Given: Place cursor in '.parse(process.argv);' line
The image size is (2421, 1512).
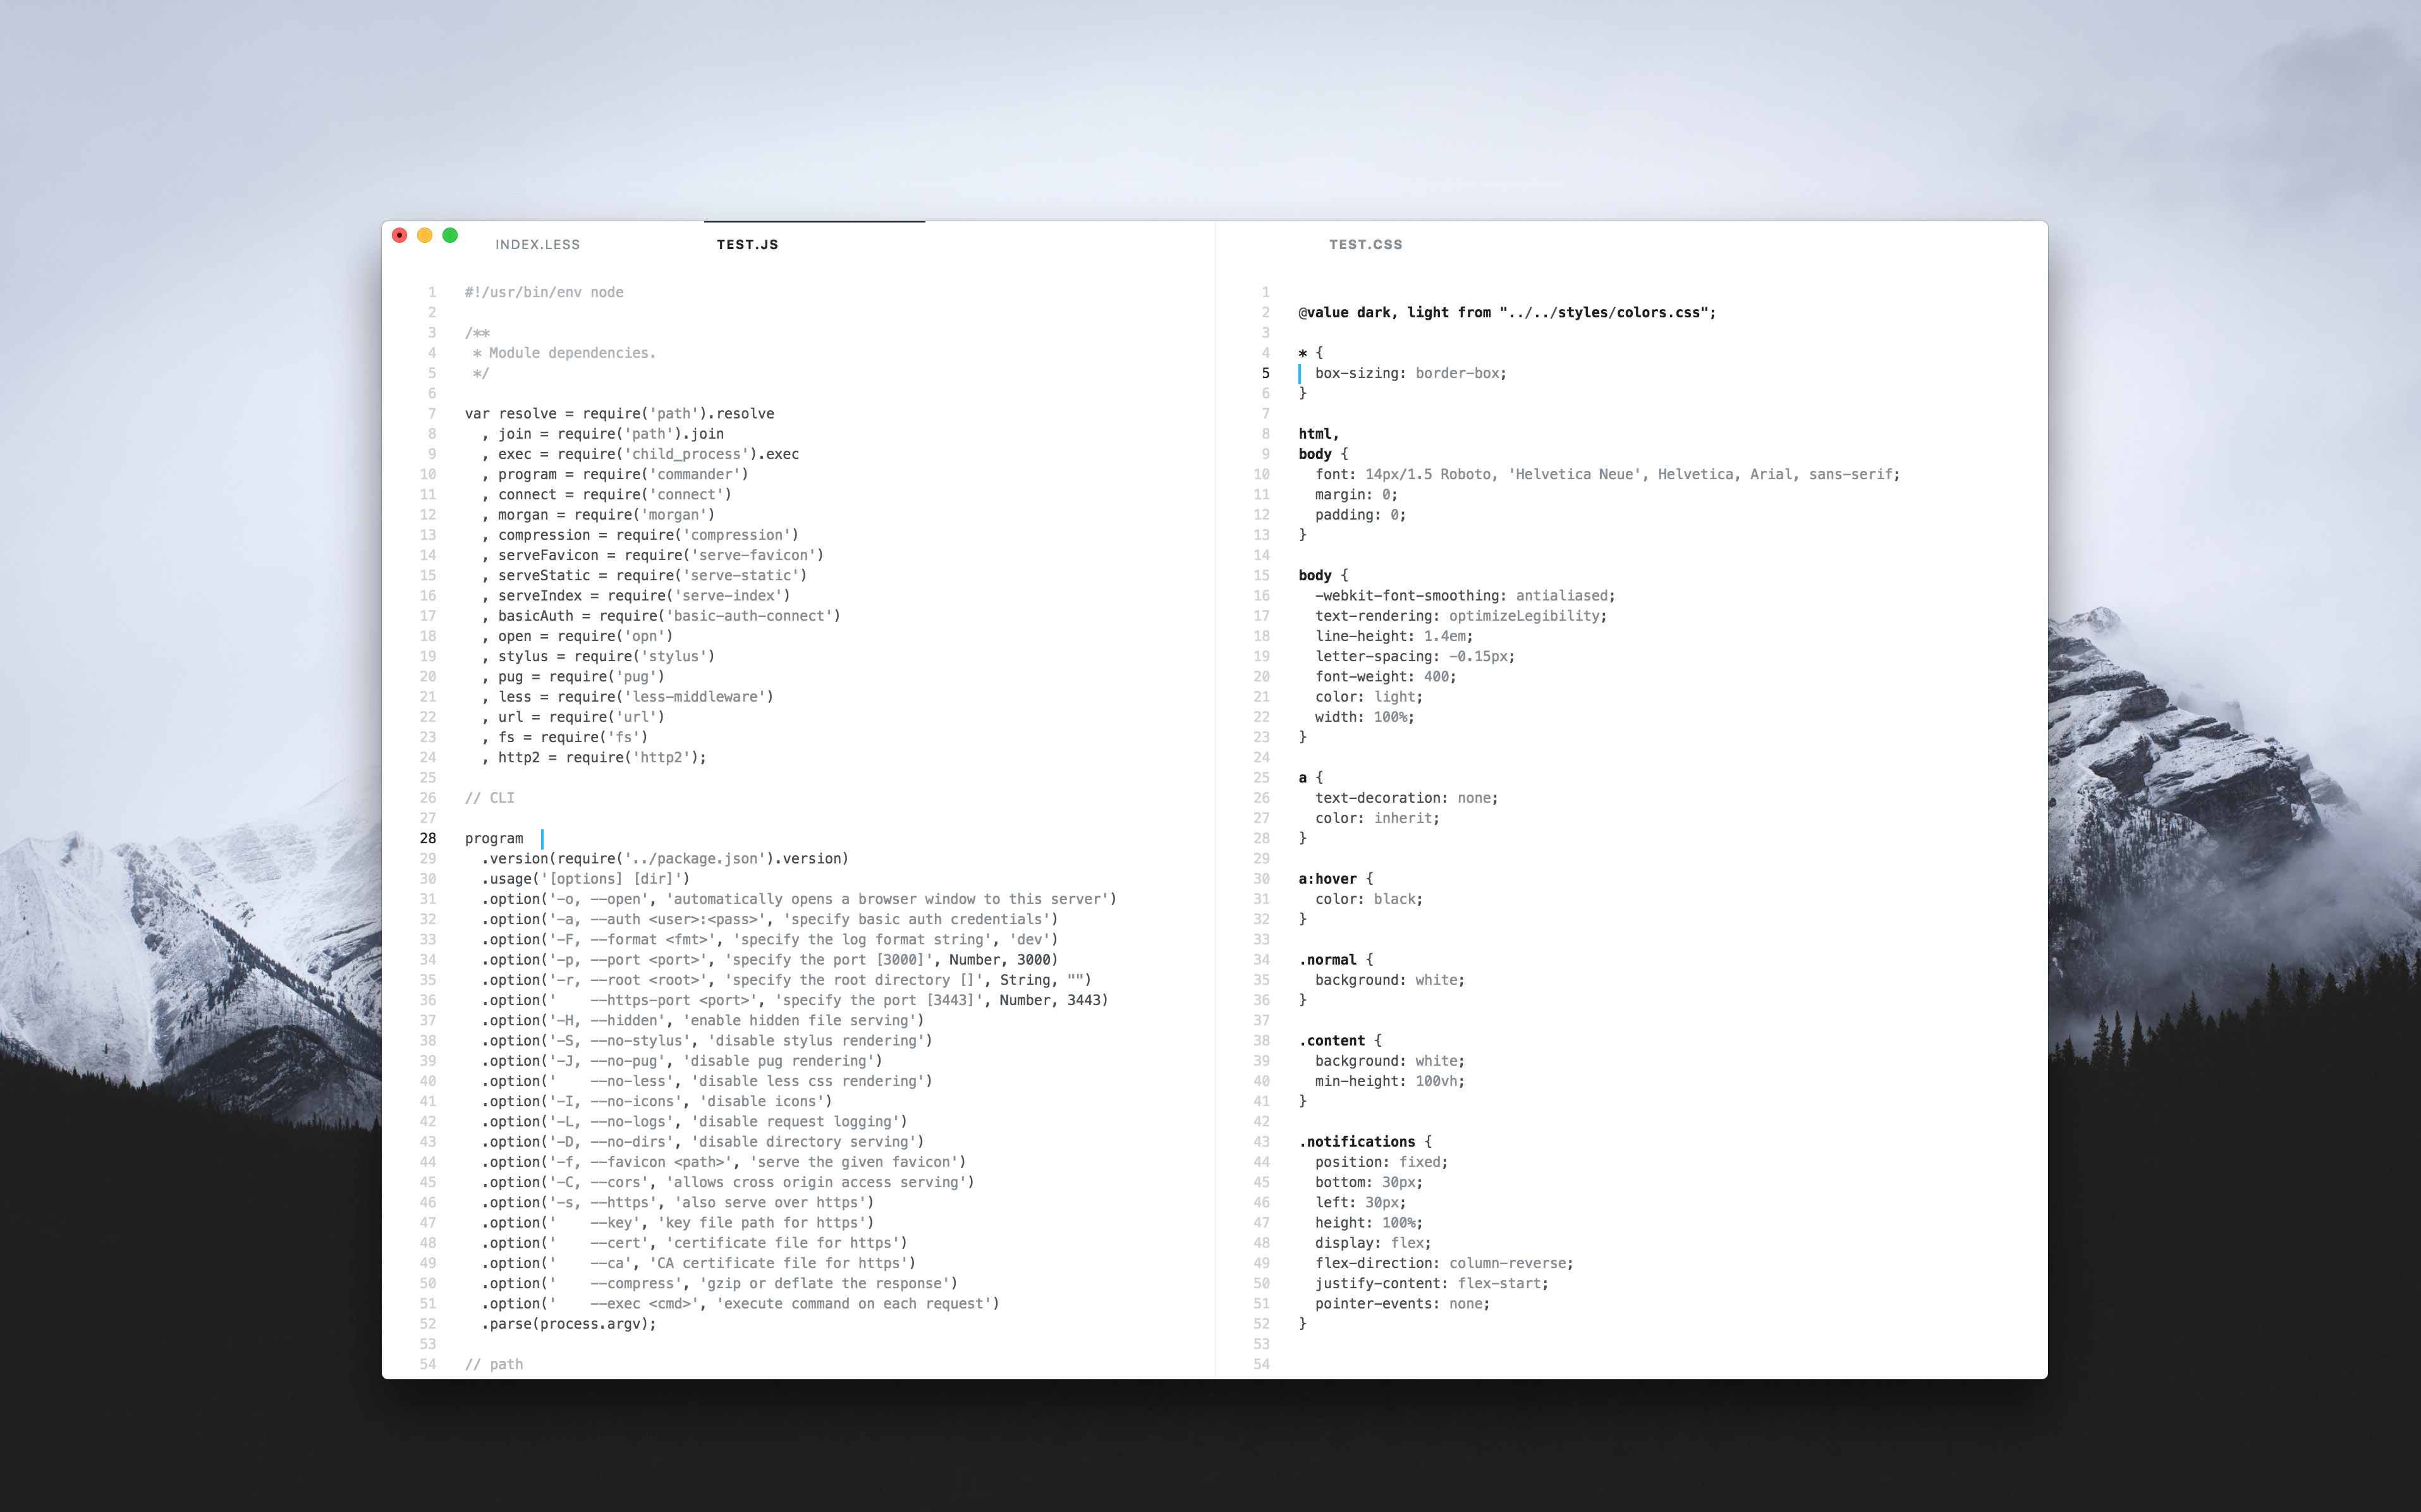Looking at the screenshot, I should tap(569, 1323).
